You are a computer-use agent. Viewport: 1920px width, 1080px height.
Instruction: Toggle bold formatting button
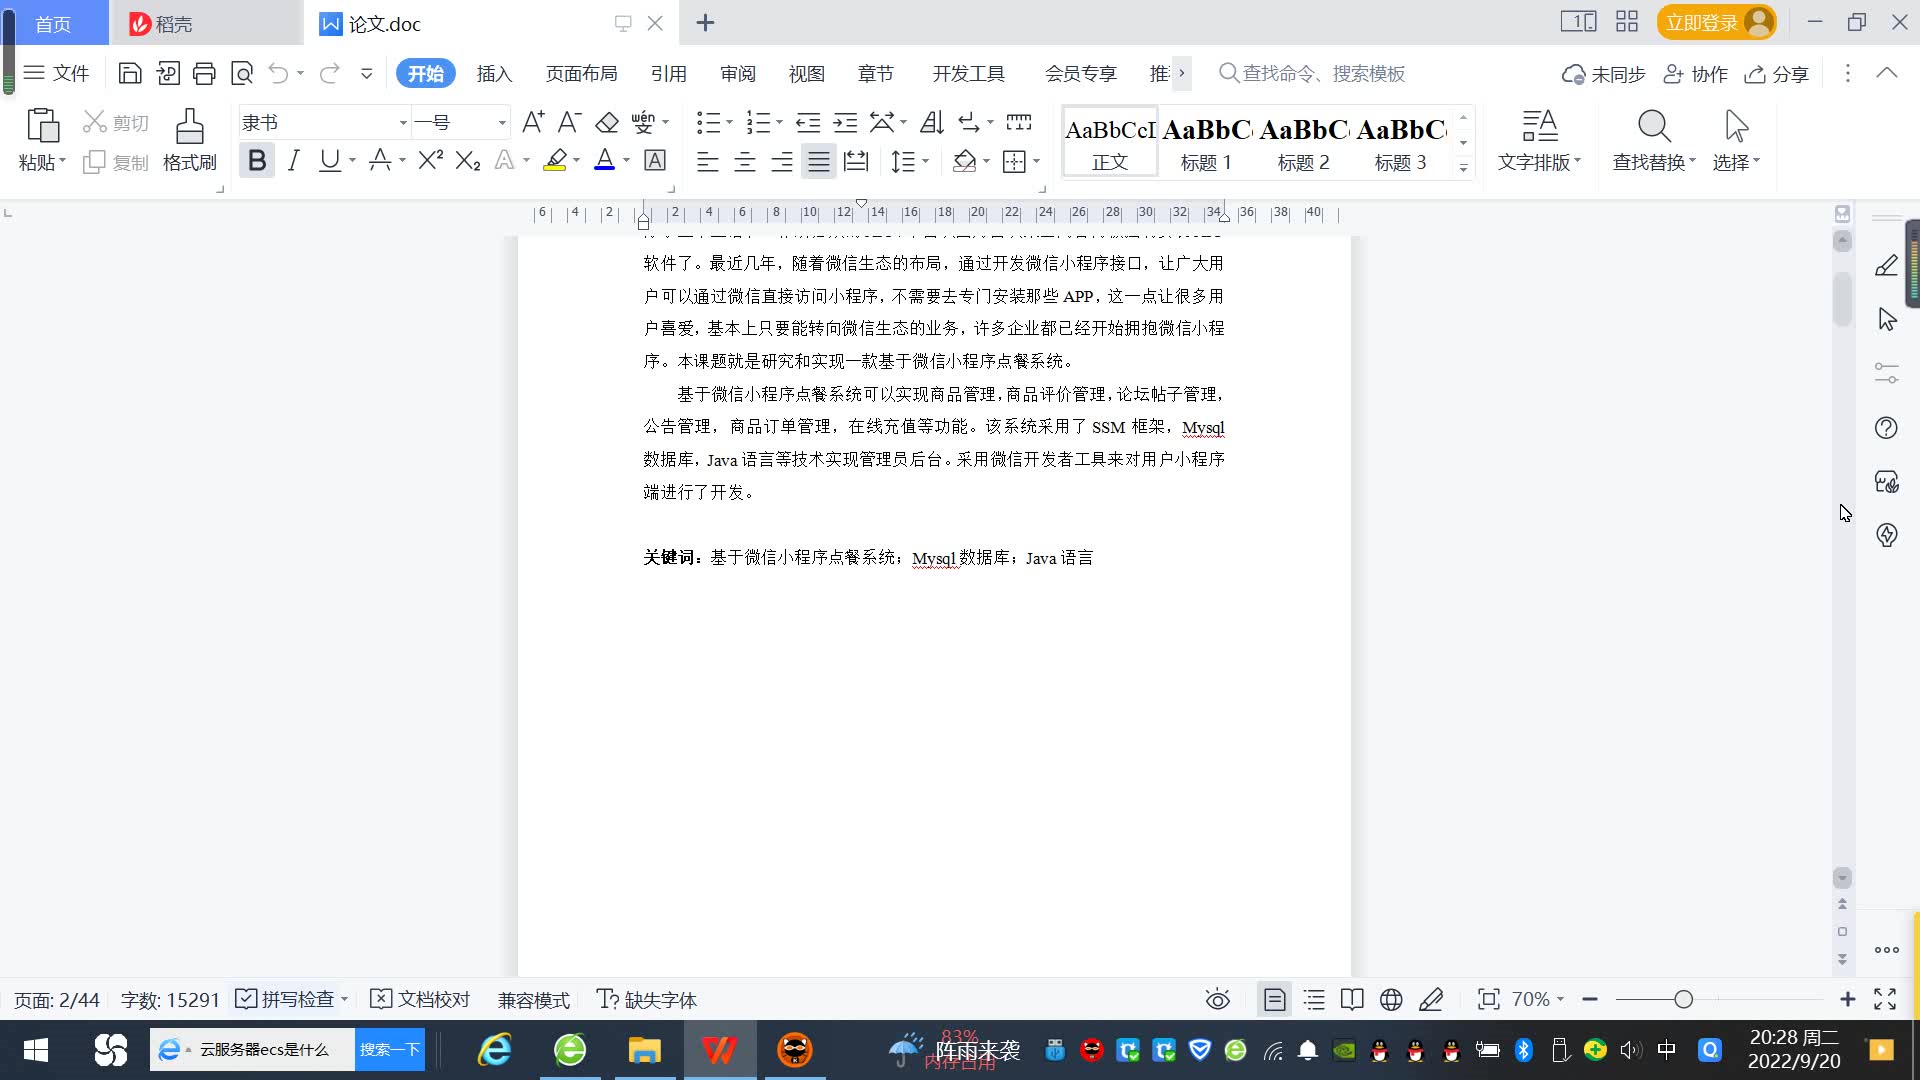[x=257, y=160]
